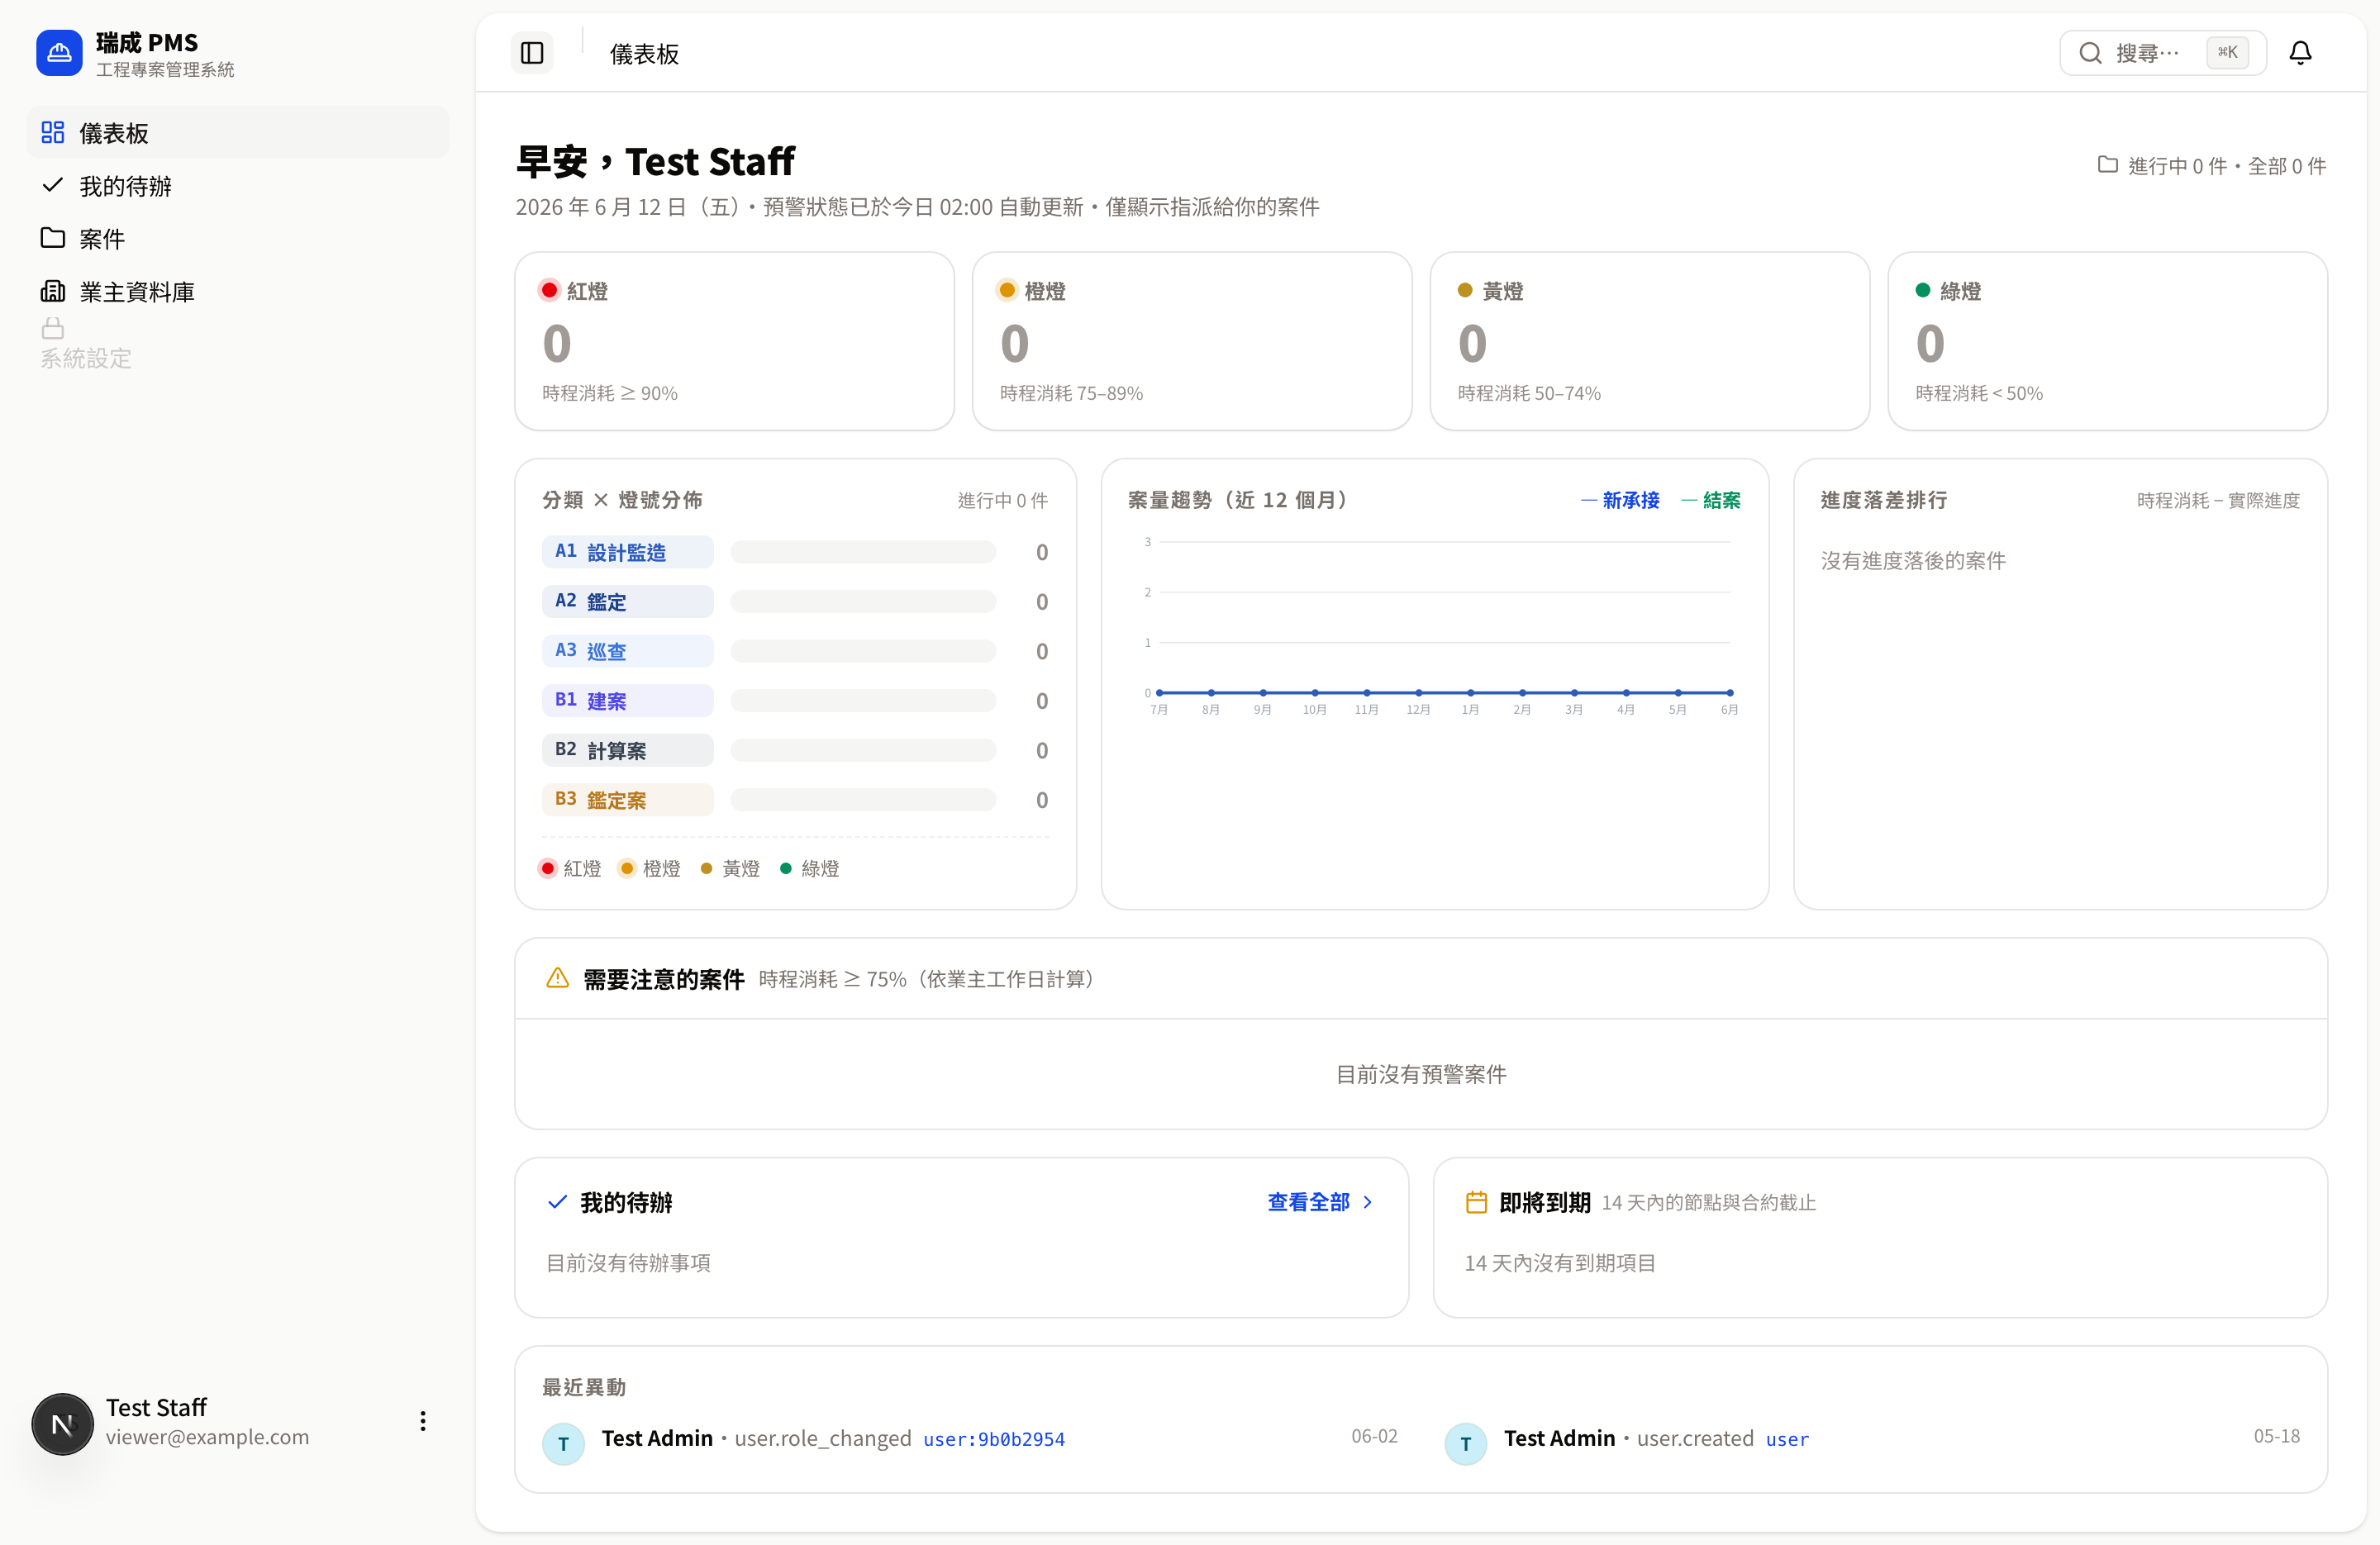Toggle 新承接 series in trend legend
The height and width of the screenshot is (1545, 2380).
[1620, 500]
